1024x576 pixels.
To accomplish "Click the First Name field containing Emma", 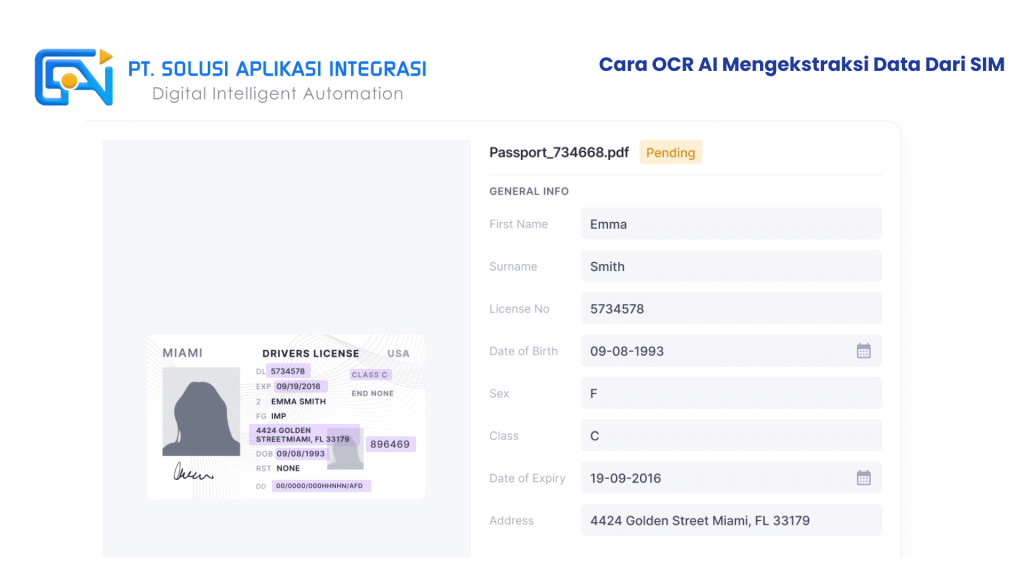I will pos(730,224).
